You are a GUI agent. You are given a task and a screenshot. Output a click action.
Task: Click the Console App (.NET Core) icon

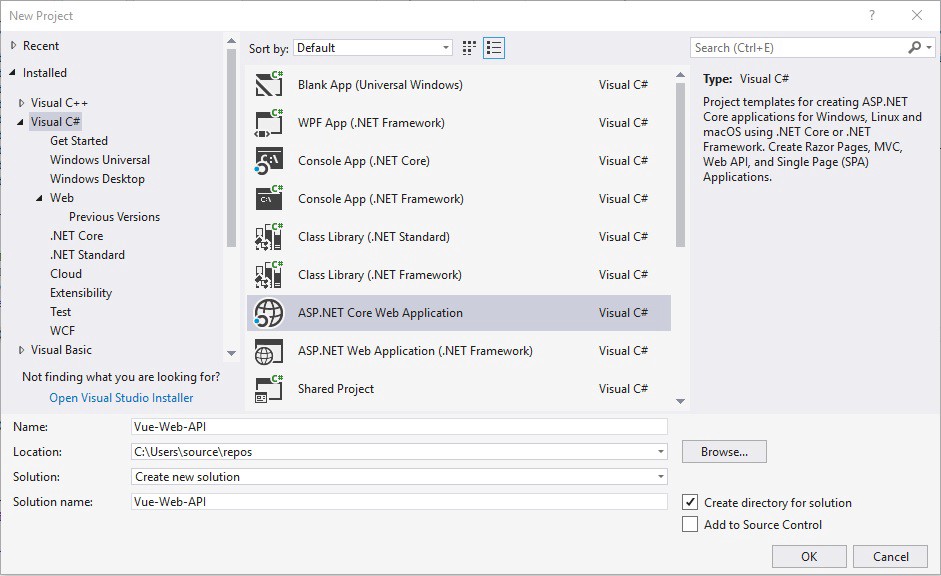click(269, 161)
